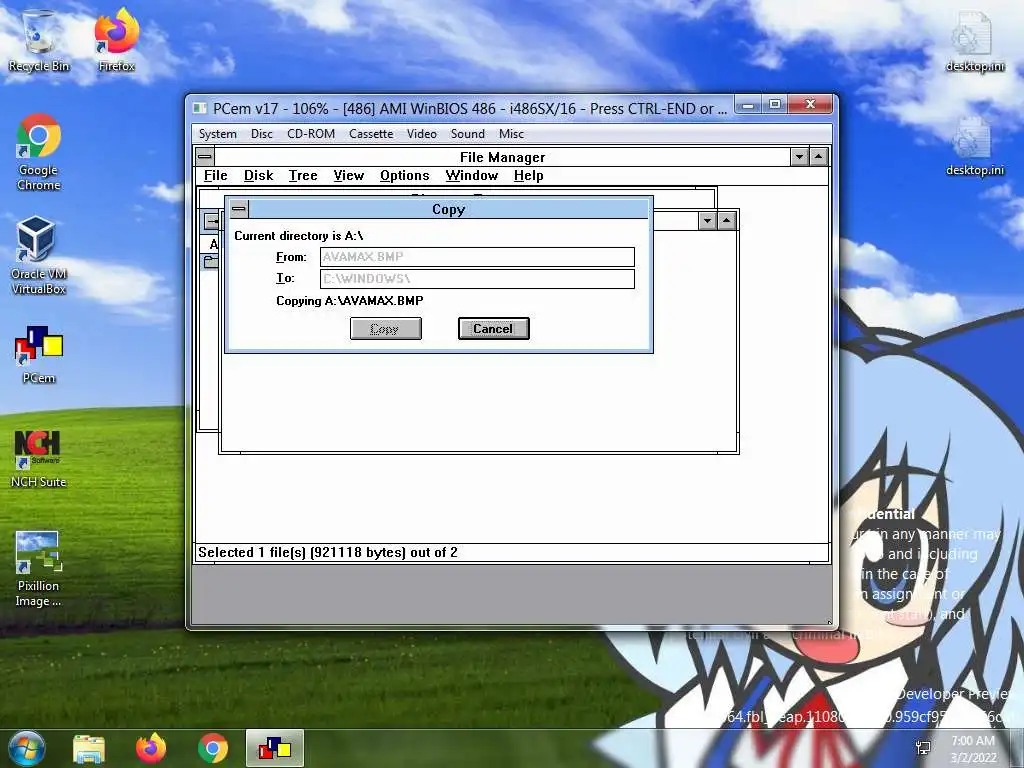Click the PCem window title icon

(x=200, y=108)
